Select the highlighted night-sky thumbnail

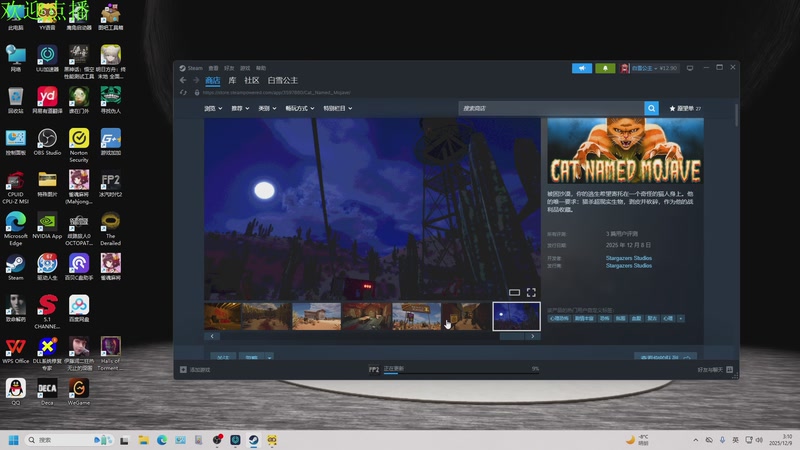pos(516,316)
